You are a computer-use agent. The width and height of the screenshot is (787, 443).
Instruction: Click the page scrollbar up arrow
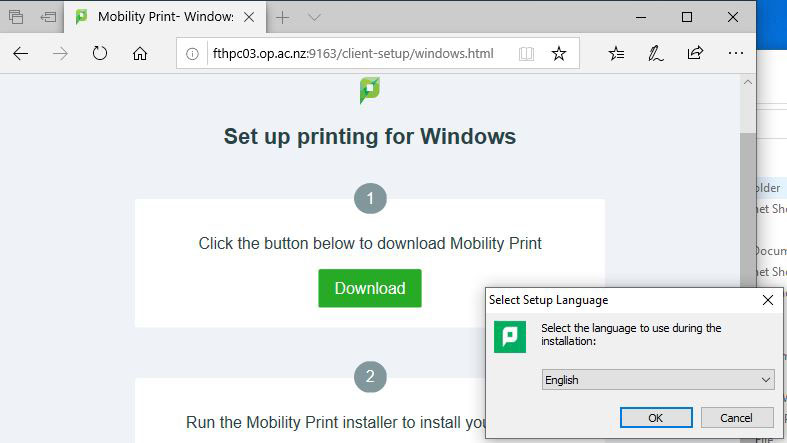click(748, 82)
